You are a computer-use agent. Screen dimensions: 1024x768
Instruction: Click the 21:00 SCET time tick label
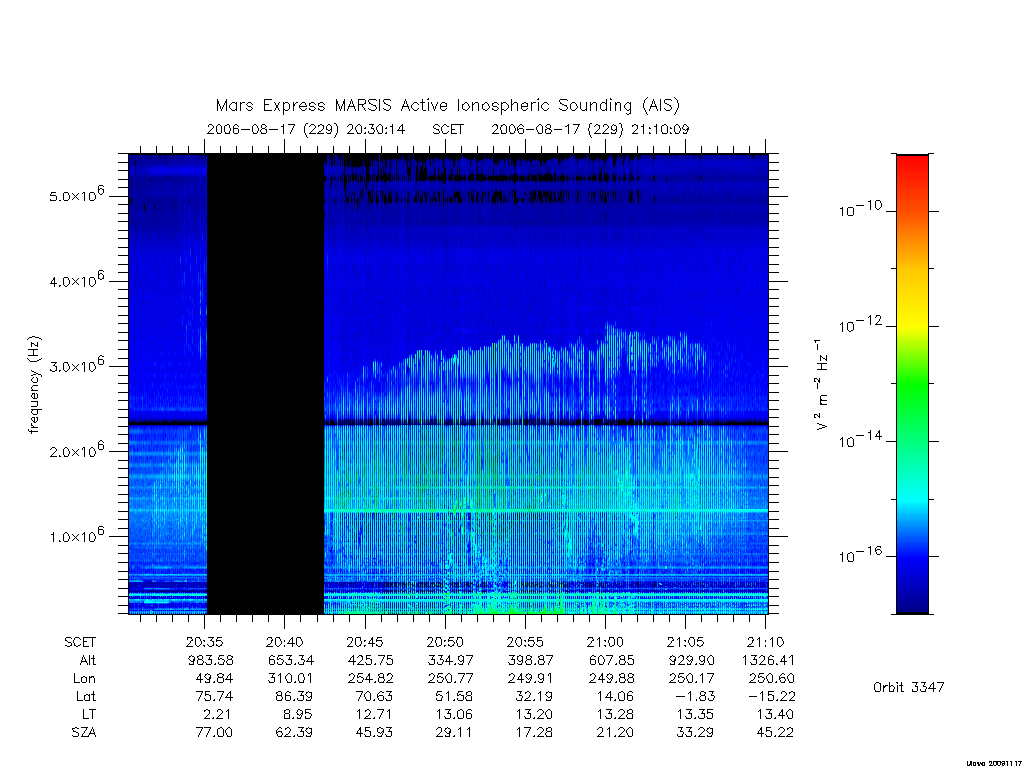605,642
